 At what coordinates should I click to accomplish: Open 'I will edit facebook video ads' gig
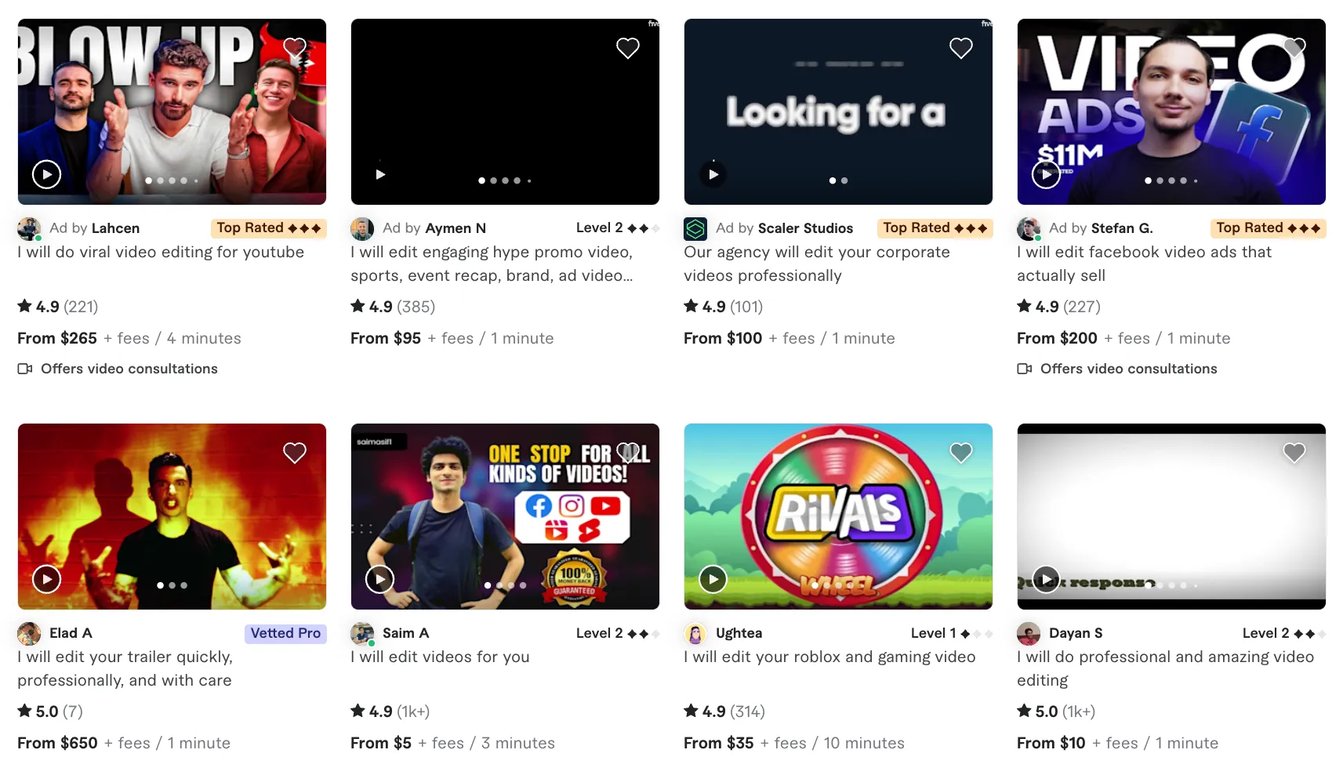pos(1144,264)
